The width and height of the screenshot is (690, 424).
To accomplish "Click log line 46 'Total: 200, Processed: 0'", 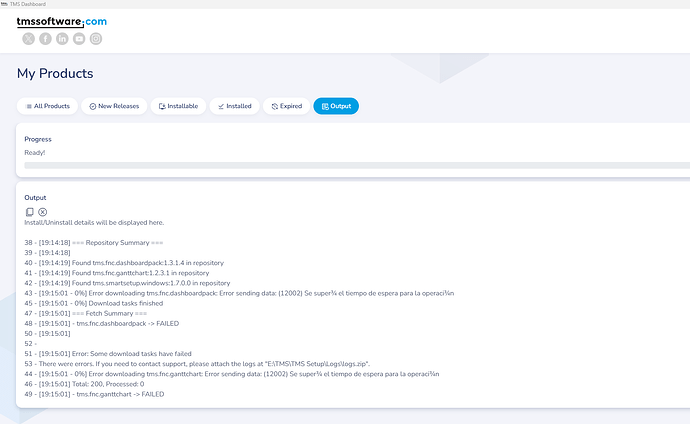I will click(84, 384).
